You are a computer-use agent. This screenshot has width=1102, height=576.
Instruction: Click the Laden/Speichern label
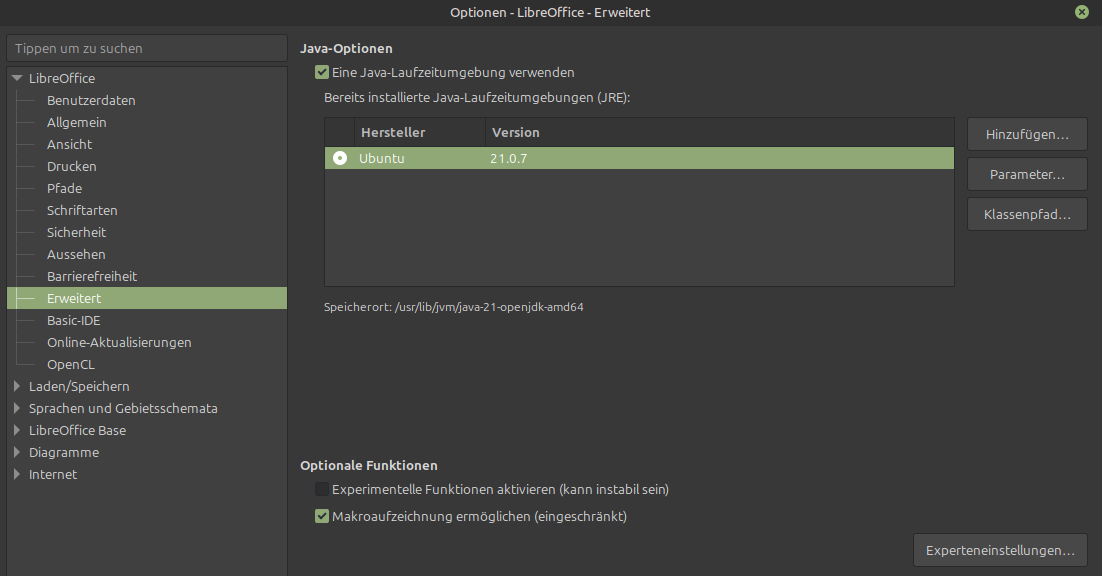[79, 386]
